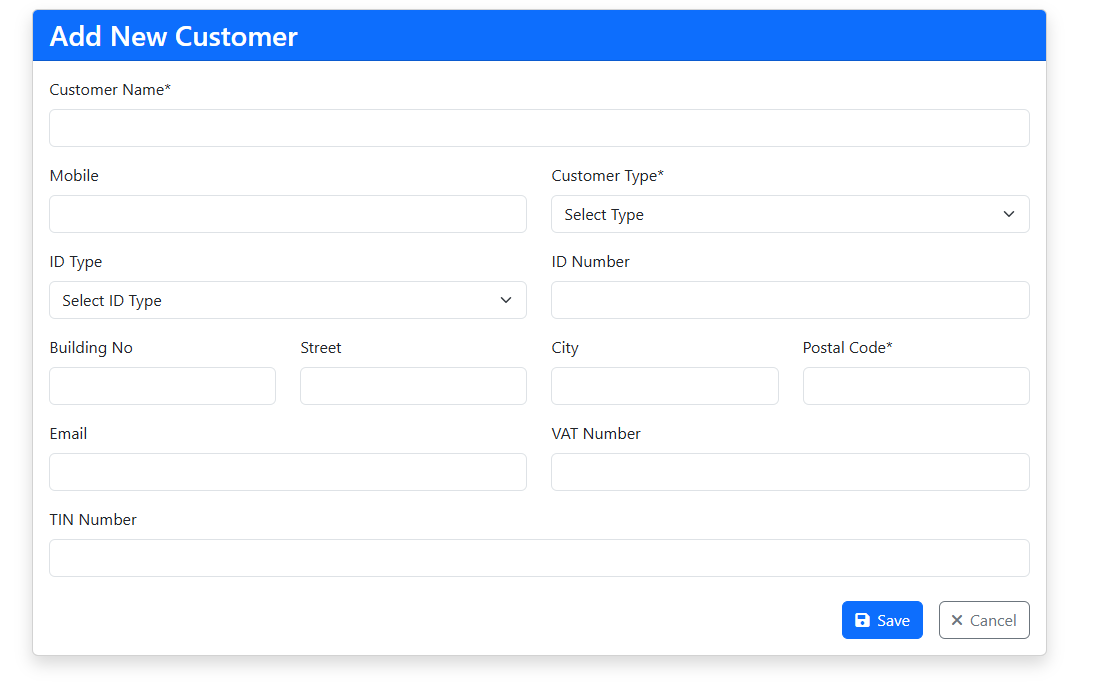Click the TIN Number input box
This screenshot has height=700, width=1099.
tap(539, 558)
